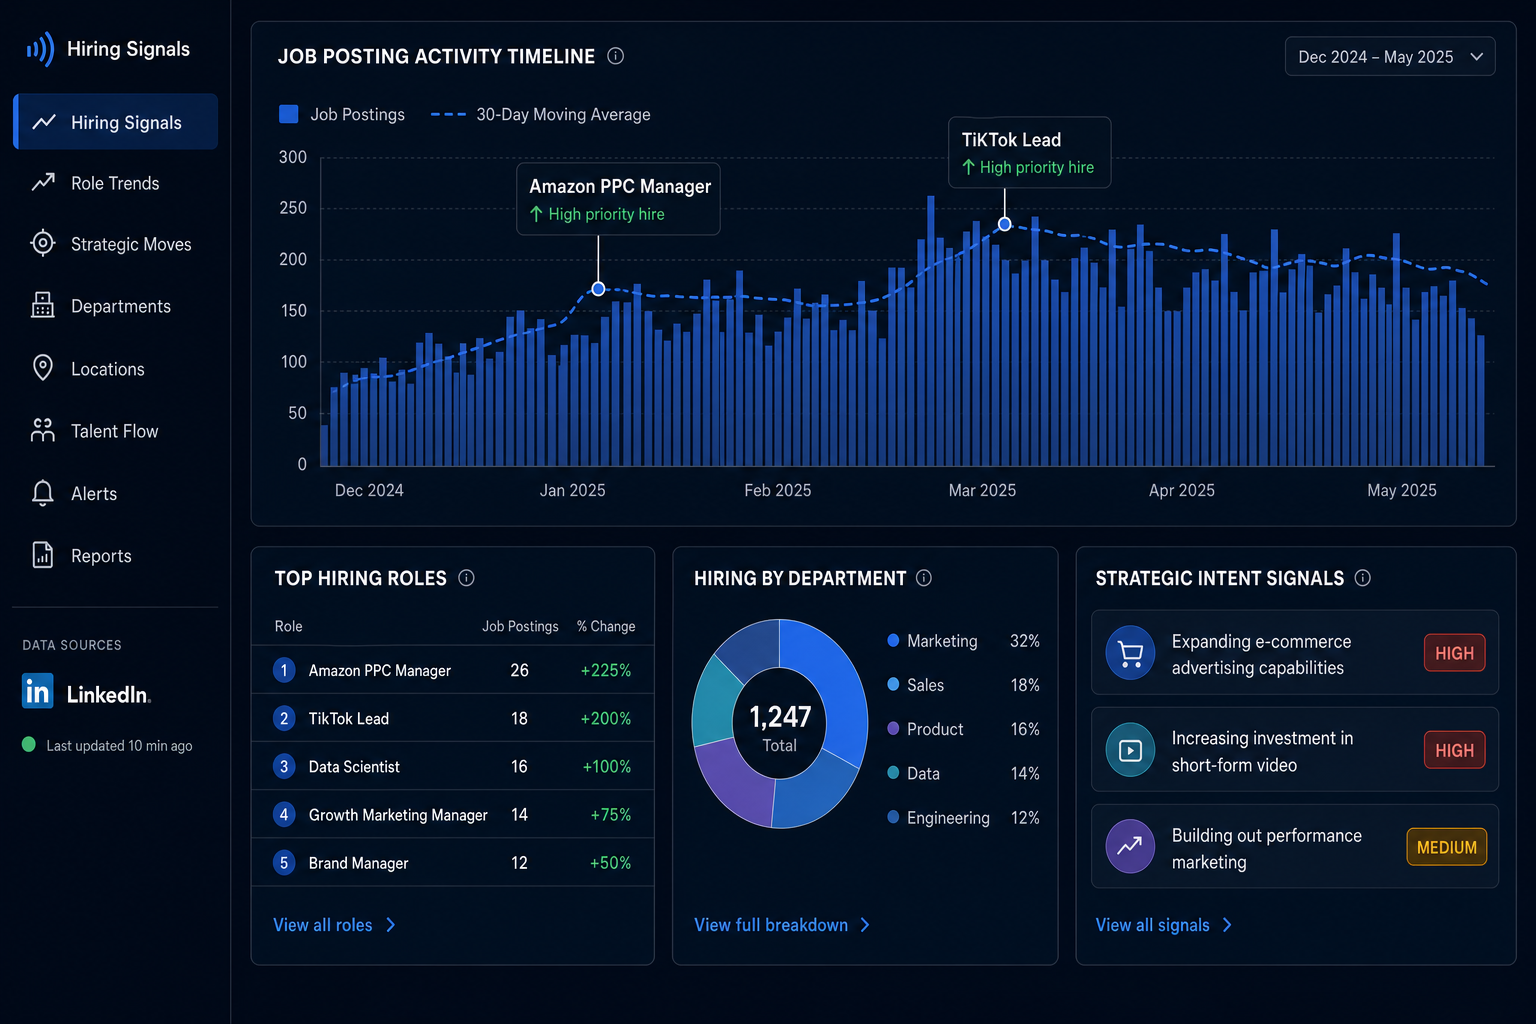Navigate to Departments in sidebar
Viewport: 1536px width, 1024px height.
coord(116,306)
